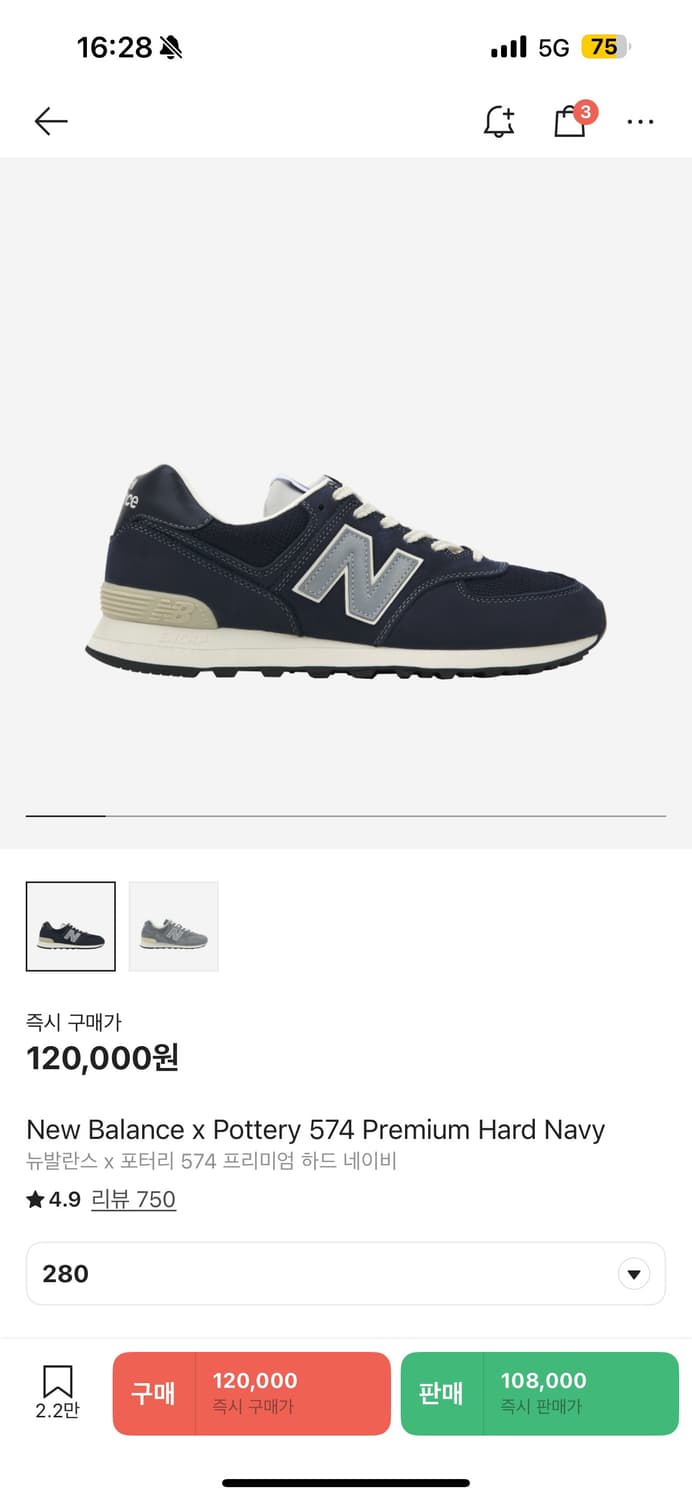This screenshot has height=1500, width=692.
Task: Tap the main navy sneaker product image
Action: point(346,567)
